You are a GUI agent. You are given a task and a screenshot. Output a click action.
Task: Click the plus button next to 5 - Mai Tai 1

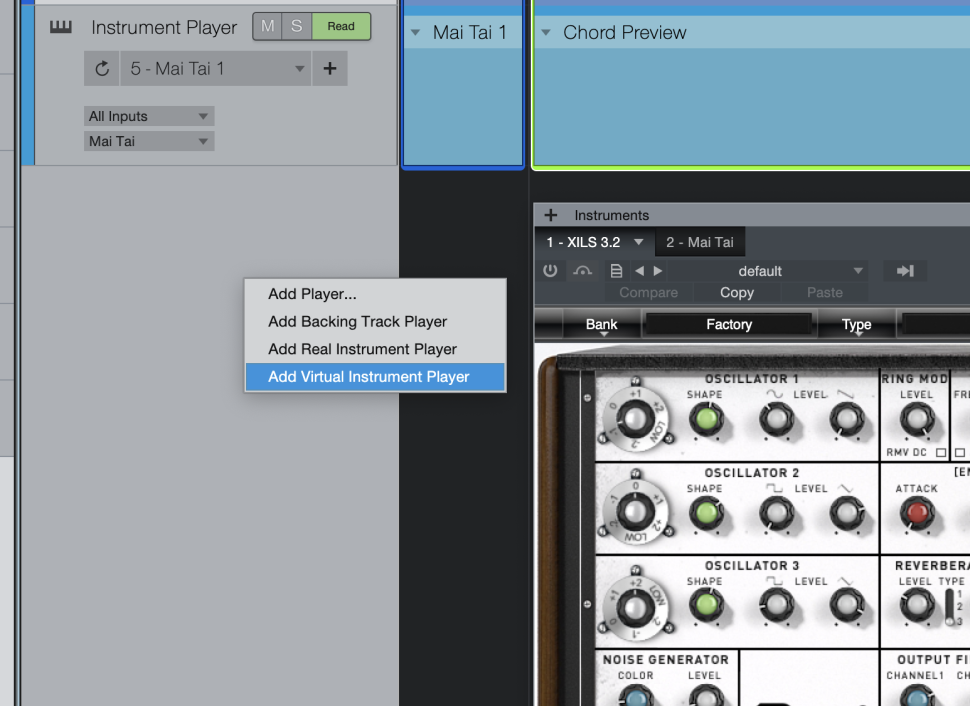pos(329,69)
